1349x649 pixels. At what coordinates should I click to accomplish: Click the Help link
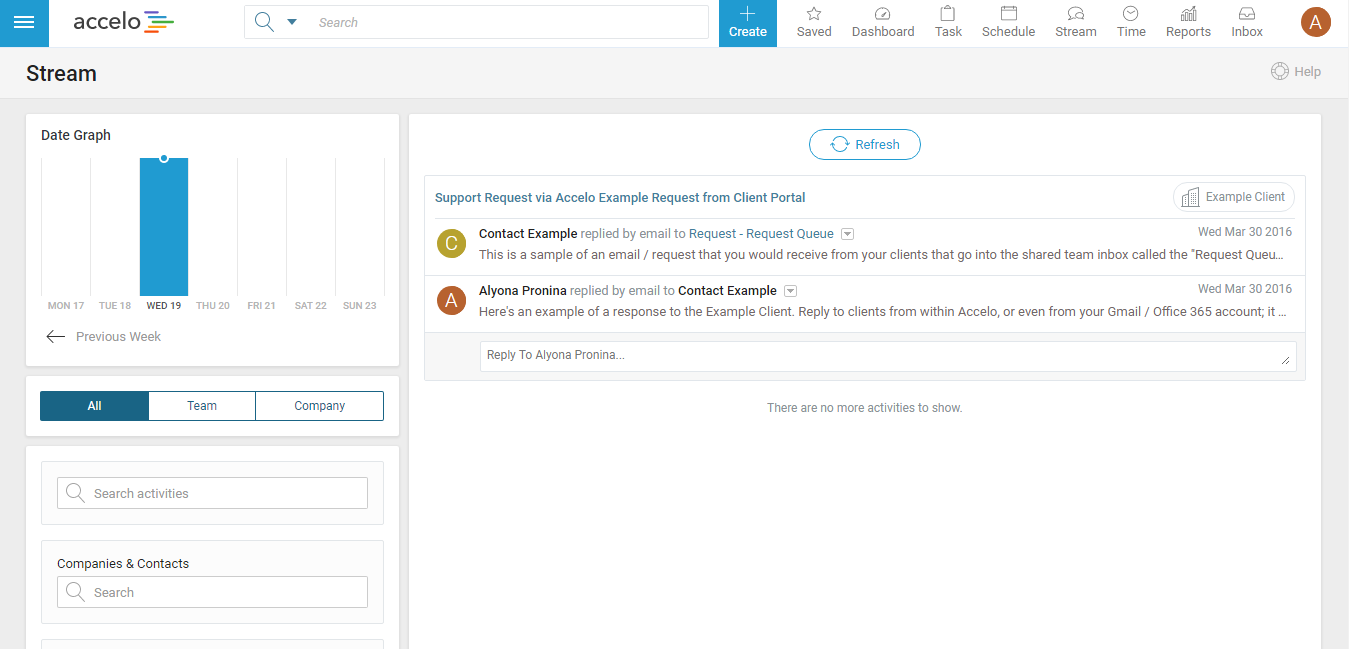point(1296,72)
